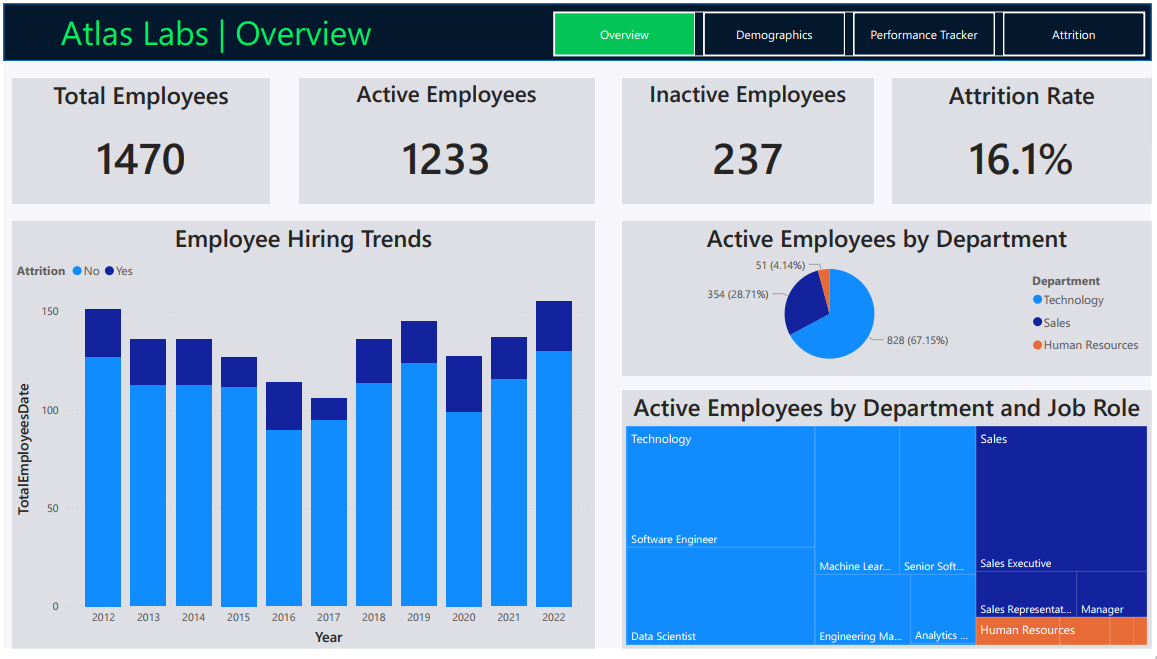Open the Demographics page tab

coord(773,35)
